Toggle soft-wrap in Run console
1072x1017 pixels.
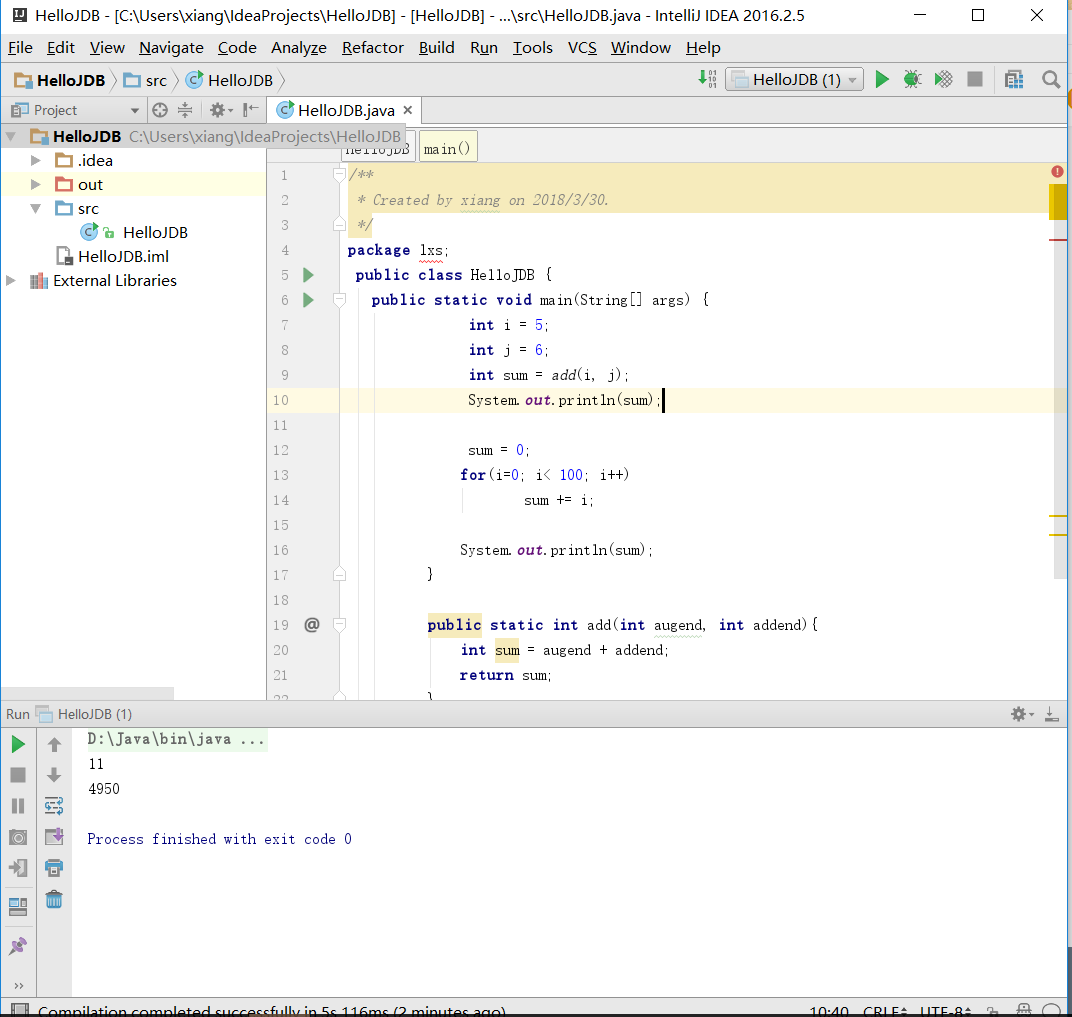coord(54,806)
